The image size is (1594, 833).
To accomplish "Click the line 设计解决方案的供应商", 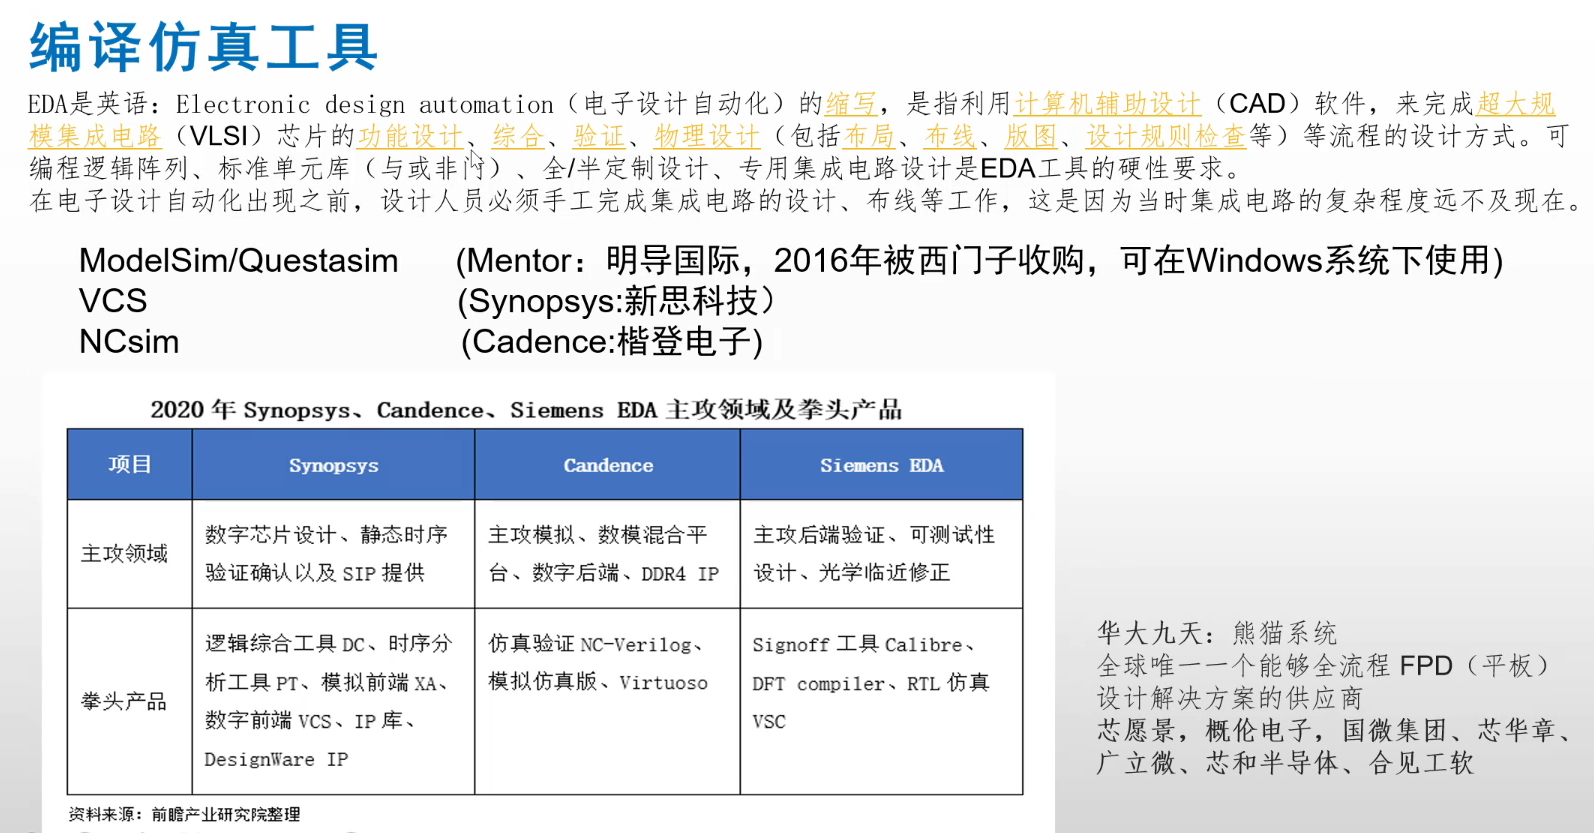I will tap(1230, 698).
